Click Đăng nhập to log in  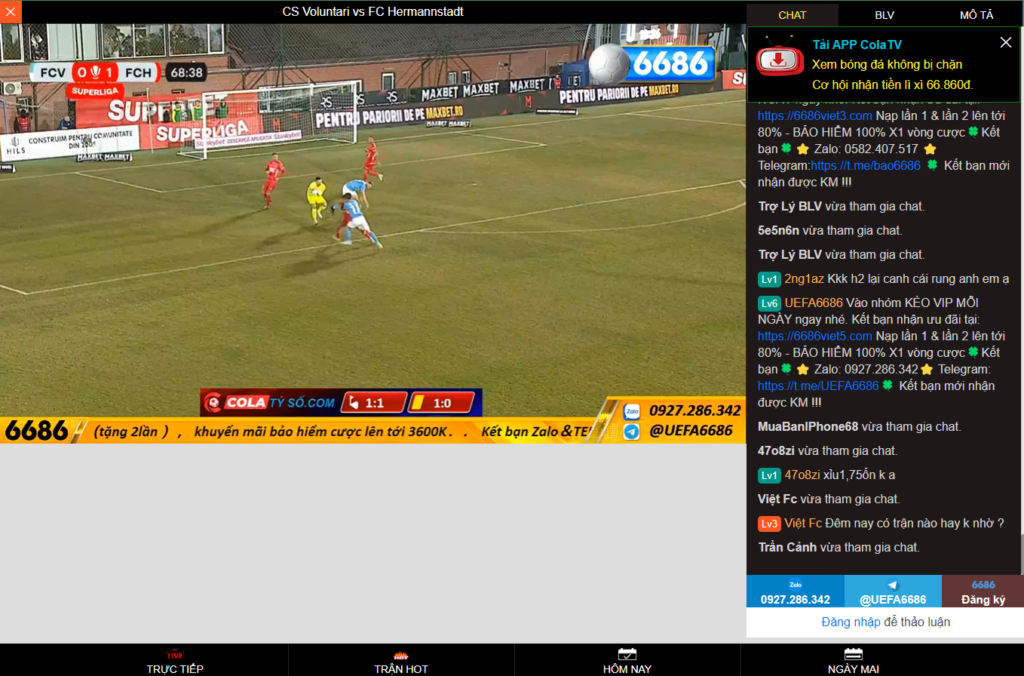(x=850, y=622)
